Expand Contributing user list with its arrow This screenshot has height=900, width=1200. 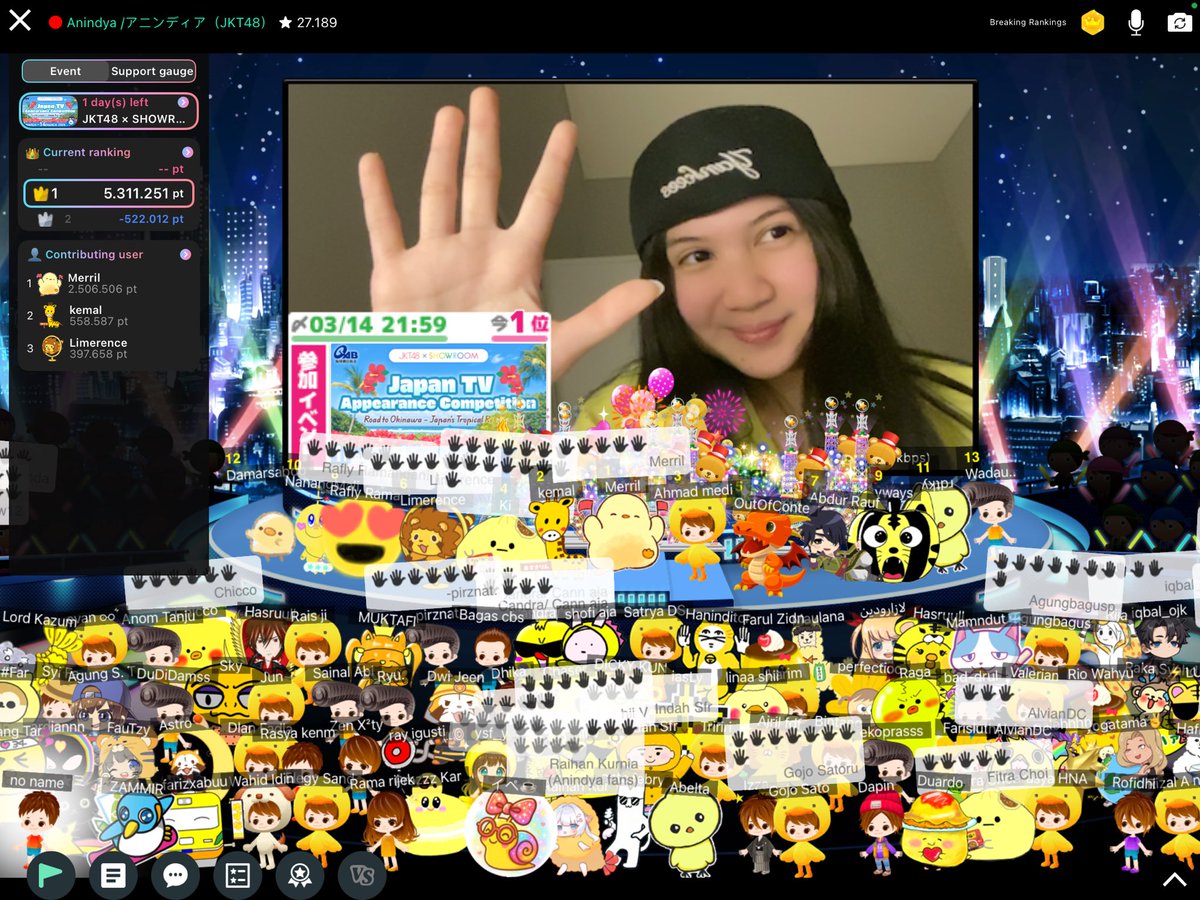[185, 255]
